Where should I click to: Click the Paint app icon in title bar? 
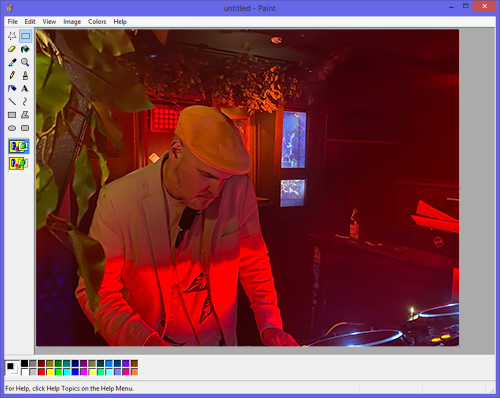click(x=9, y=8)
